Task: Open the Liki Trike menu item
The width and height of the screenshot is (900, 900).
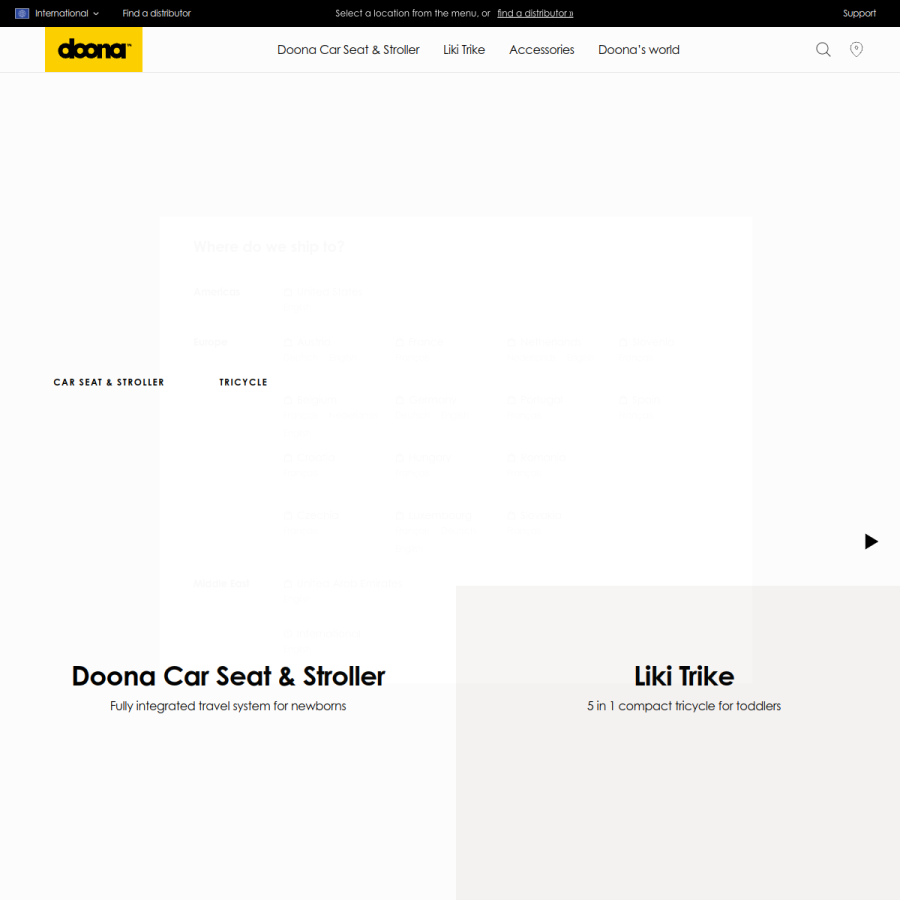Action: (x=464, y=50)
